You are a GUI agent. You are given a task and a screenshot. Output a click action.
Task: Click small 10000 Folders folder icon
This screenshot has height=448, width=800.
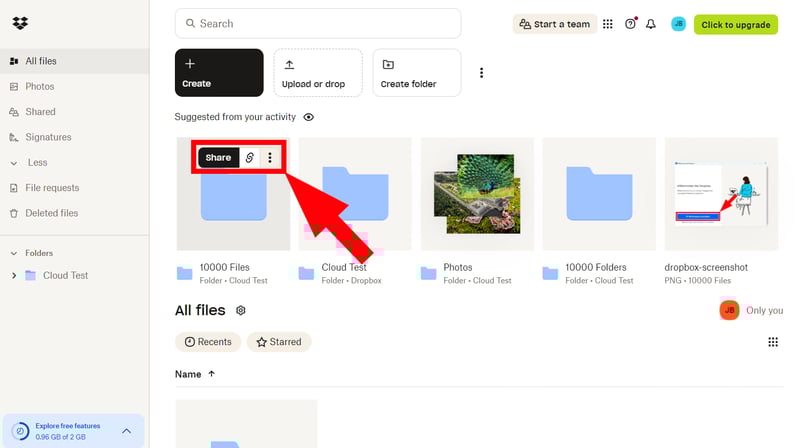coord(550,273)
